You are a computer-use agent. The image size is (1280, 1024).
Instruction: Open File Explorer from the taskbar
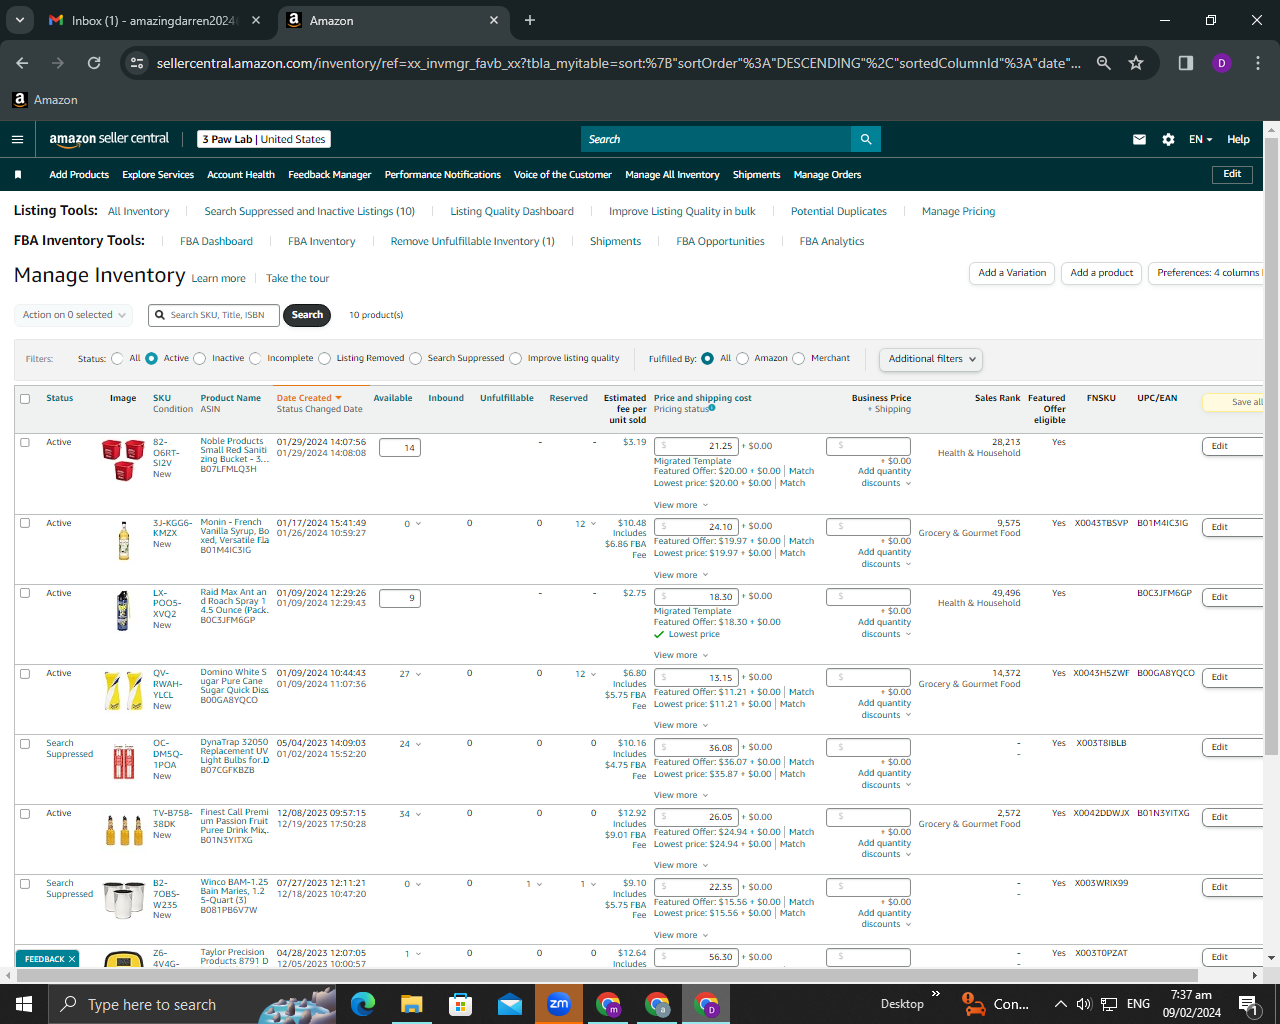click(412, 1004)
